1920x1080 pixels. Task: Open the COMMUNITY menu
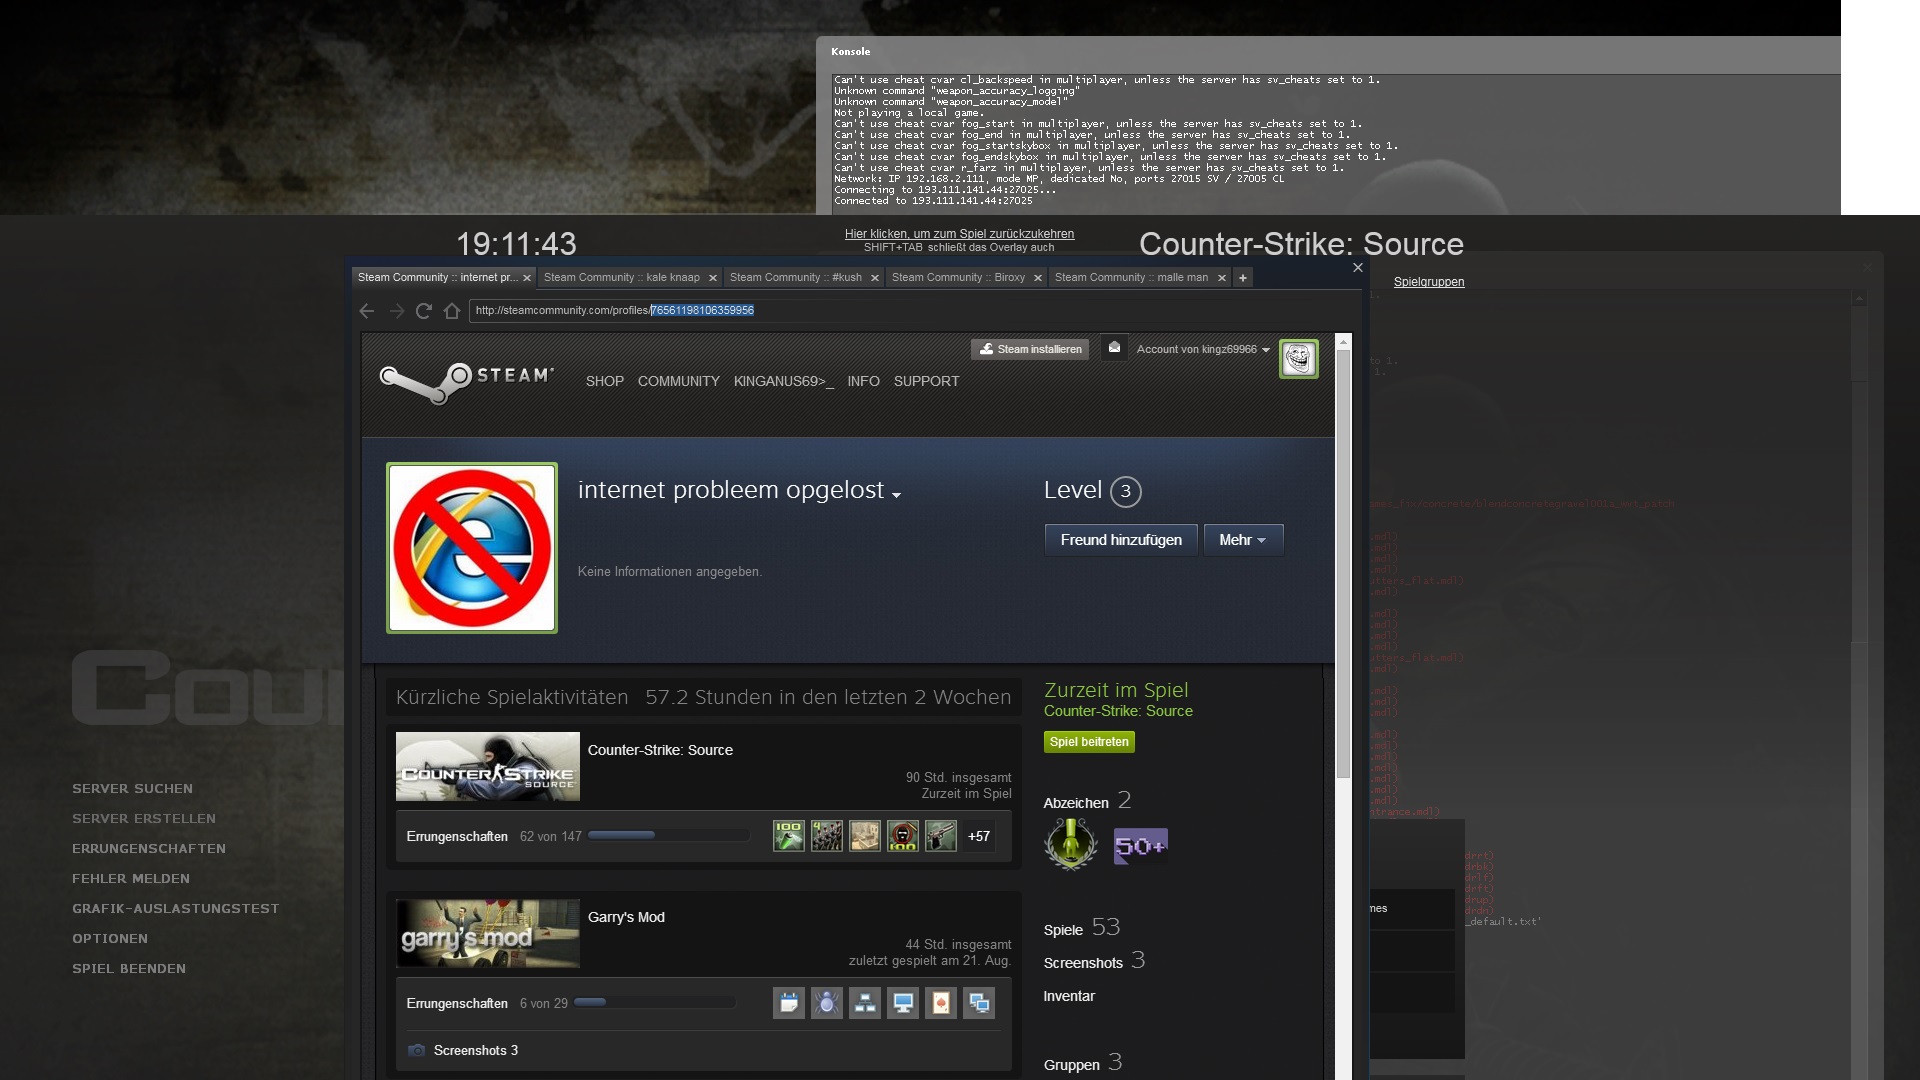coord(678,381)
